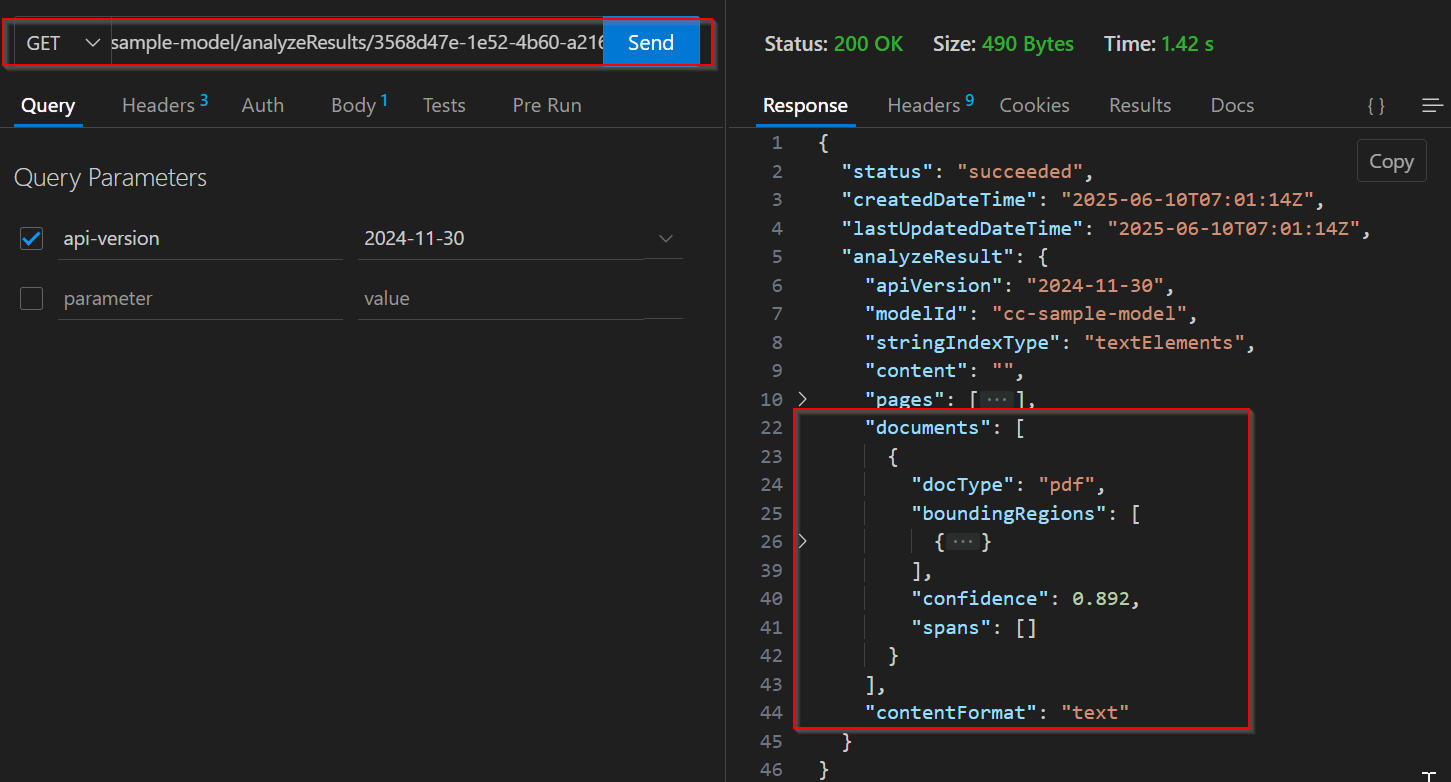Switch to the Body tab
Image resolution: width=1451 pixels, height=782 pixels.
352,105
